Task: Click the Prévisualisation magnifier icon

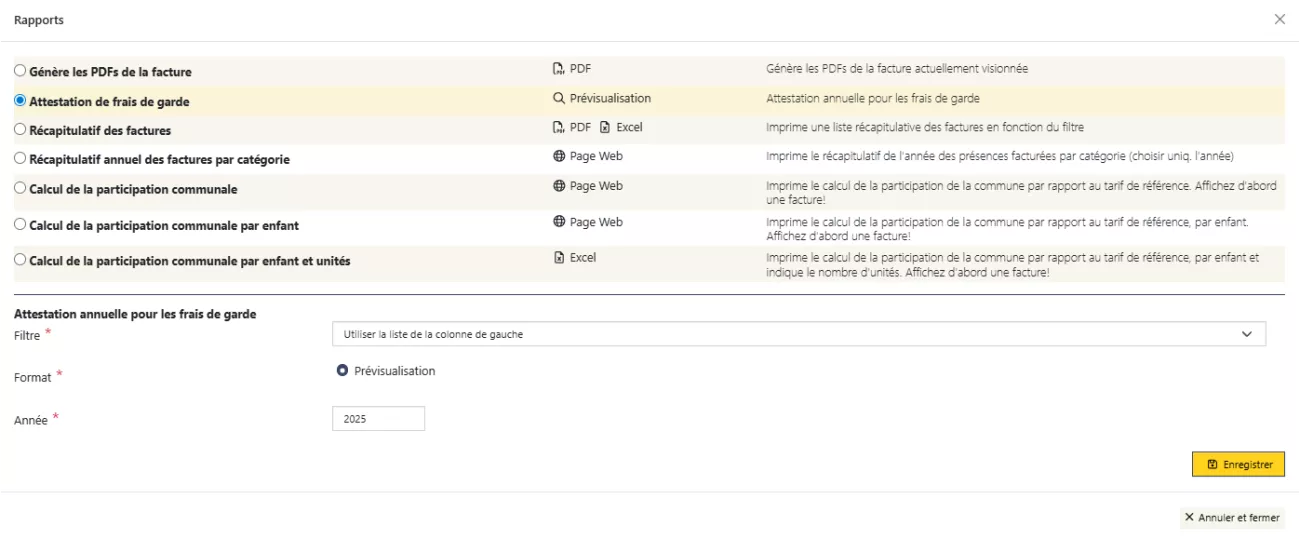Action: tap(559, 99)
